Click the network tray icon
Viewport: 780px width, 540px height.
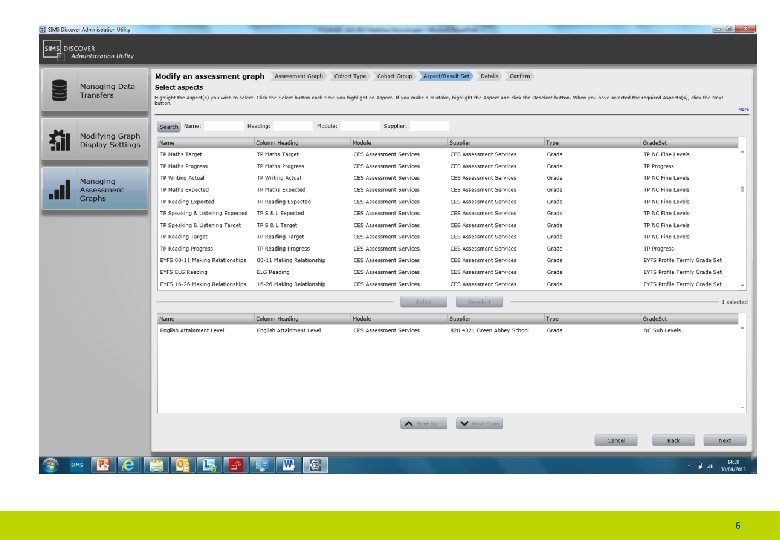[710, 466]
